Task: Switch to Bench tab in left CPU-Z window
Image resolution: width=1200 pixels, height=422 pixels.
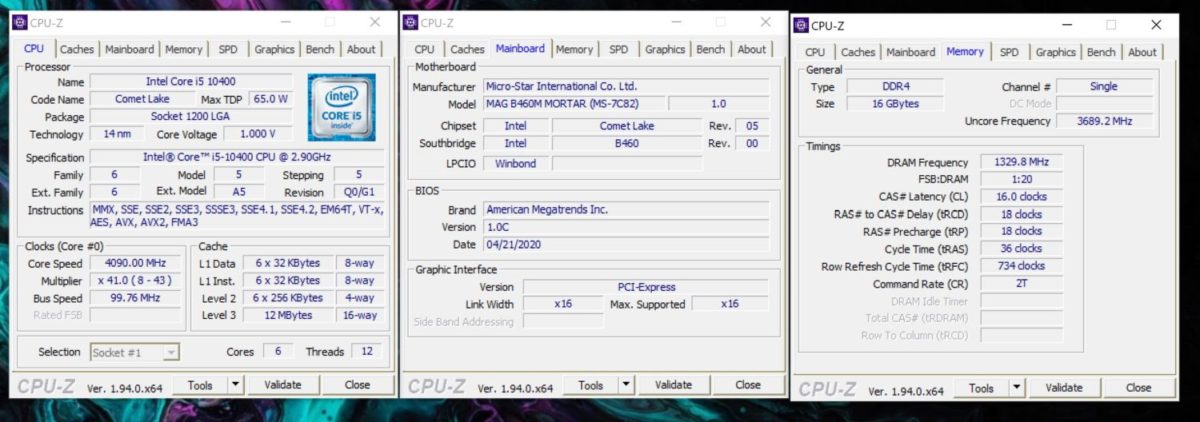Action: [320, 49]
